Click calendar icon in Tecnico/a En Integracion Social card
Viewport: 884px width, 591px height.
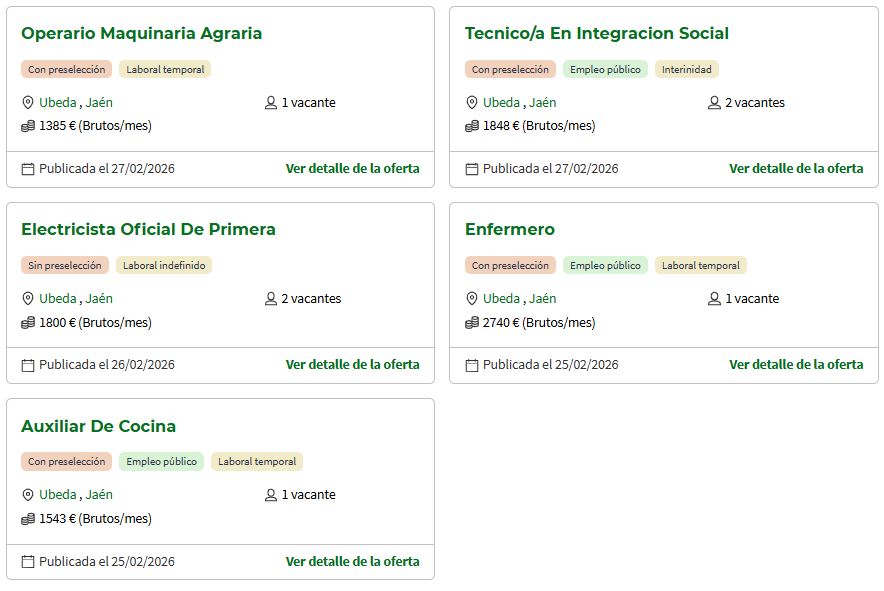coord(472,169)
